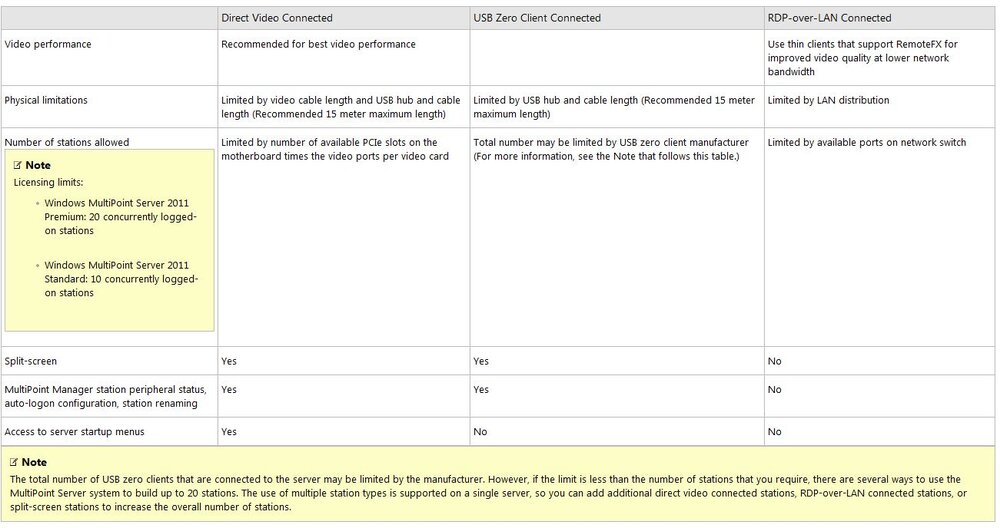Click the bold 'Note' heading in the bottom note
The height and width of the screenshot is (528, 1000).
tap(34, 462)
